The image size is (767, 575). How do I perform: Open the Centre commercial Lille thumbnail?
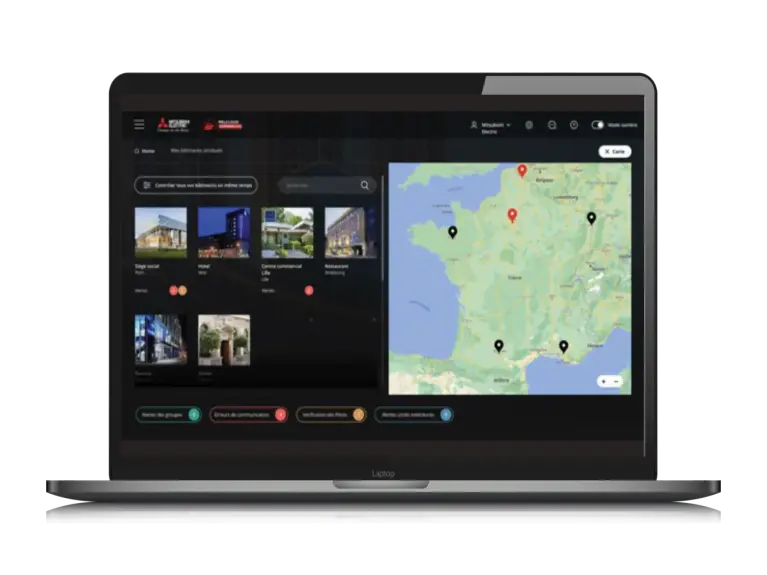pyautogui.click(x=287, y=233)
